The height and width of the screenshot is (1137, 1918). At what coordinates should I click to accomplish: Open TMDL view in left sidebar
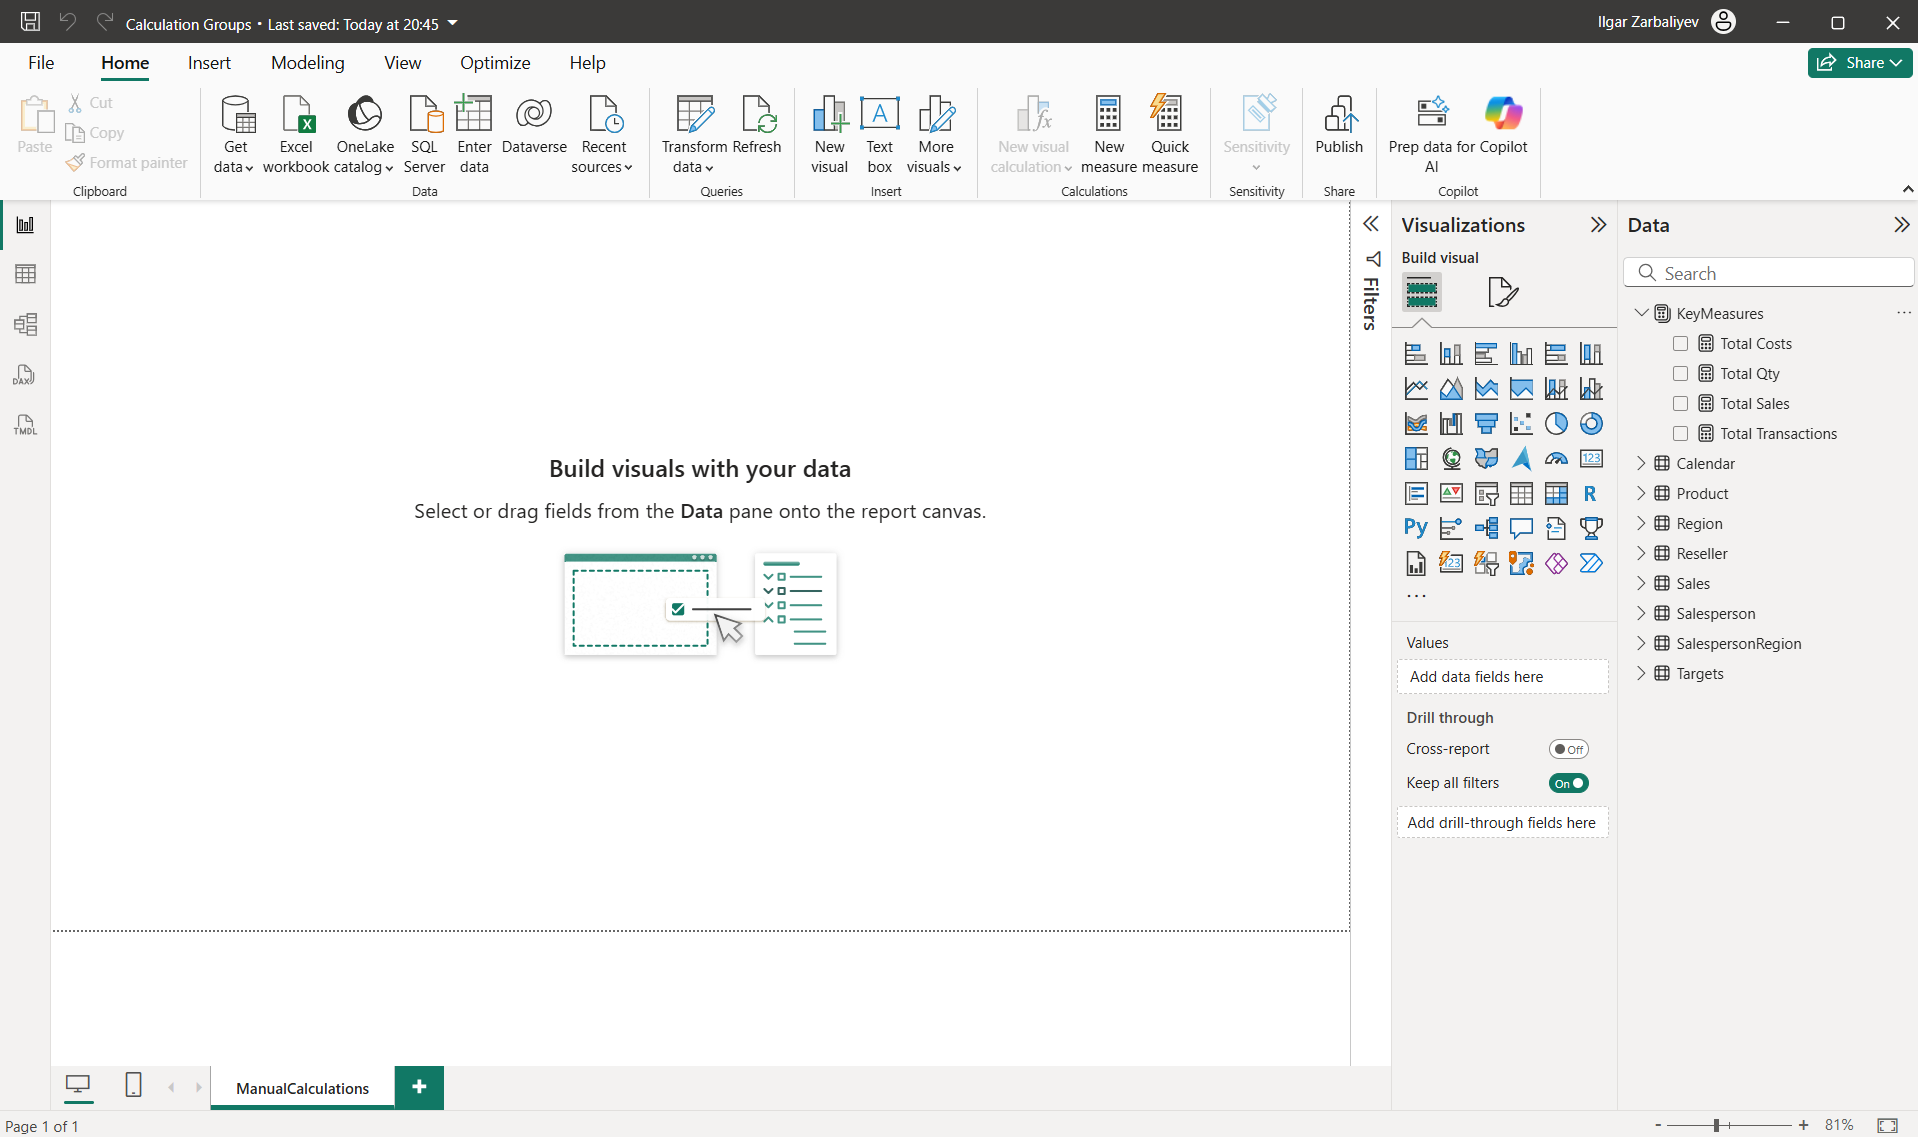pos(26,425)
